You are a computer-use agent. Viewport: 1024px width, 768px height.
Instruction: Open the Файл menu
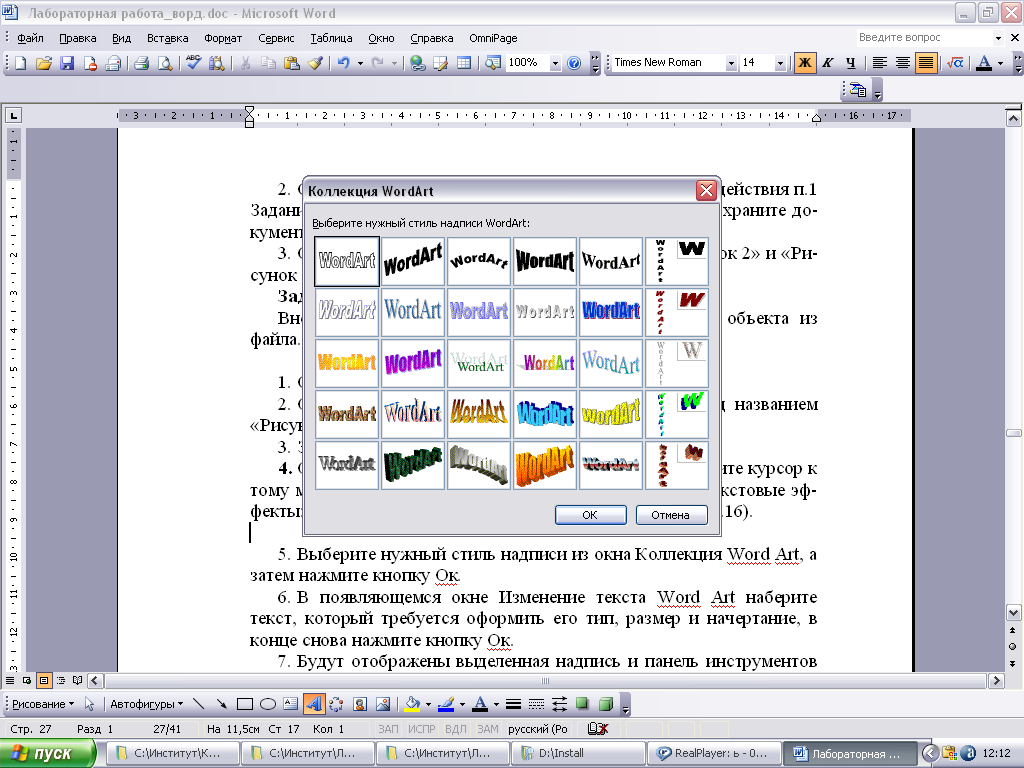click(x=30, y=38)
